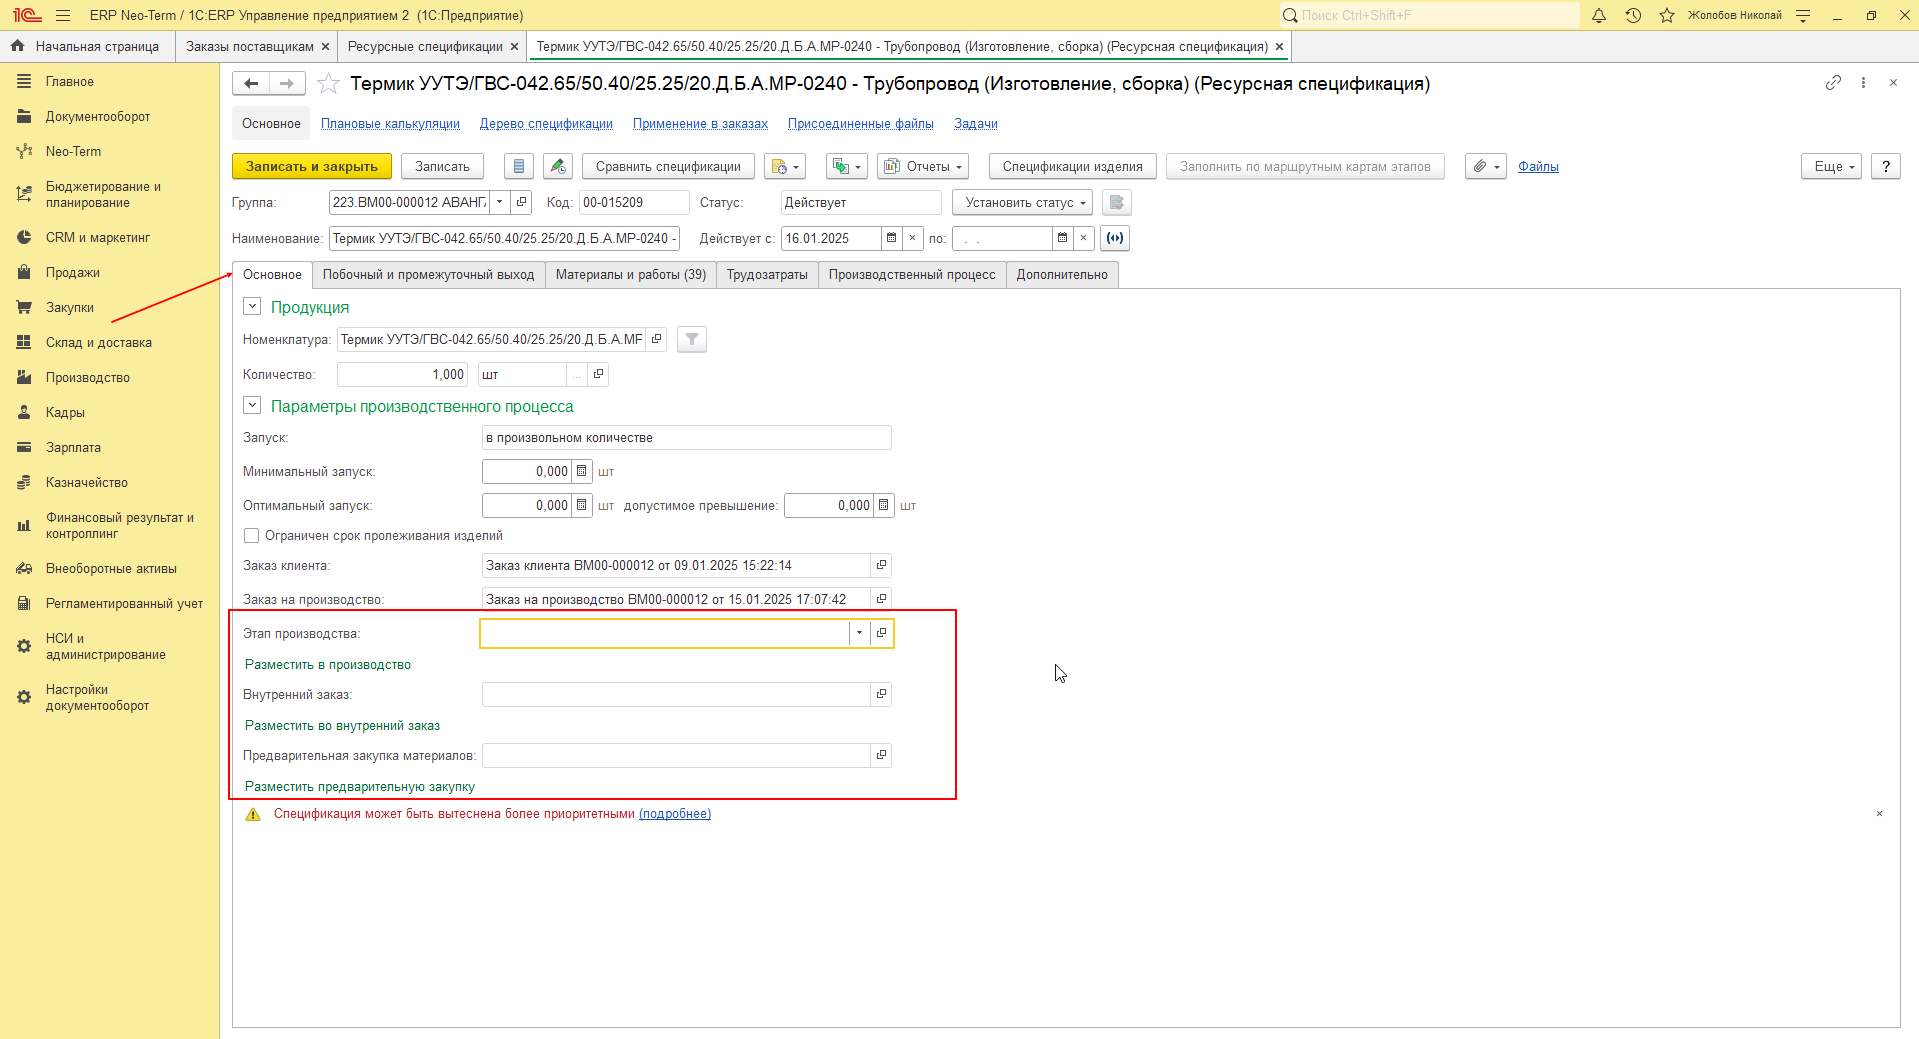Open favorites star in title bar

[1667, 15]
